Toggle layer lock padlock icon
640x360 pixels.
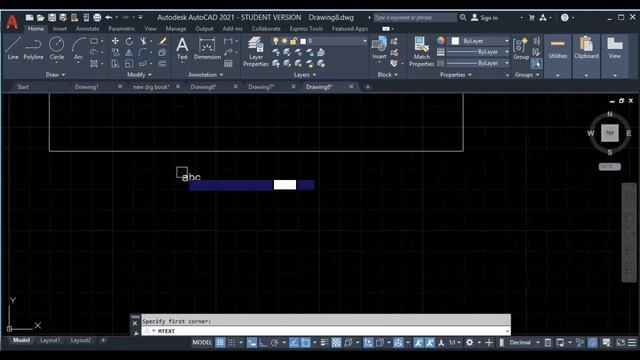[x=293, y=41]
